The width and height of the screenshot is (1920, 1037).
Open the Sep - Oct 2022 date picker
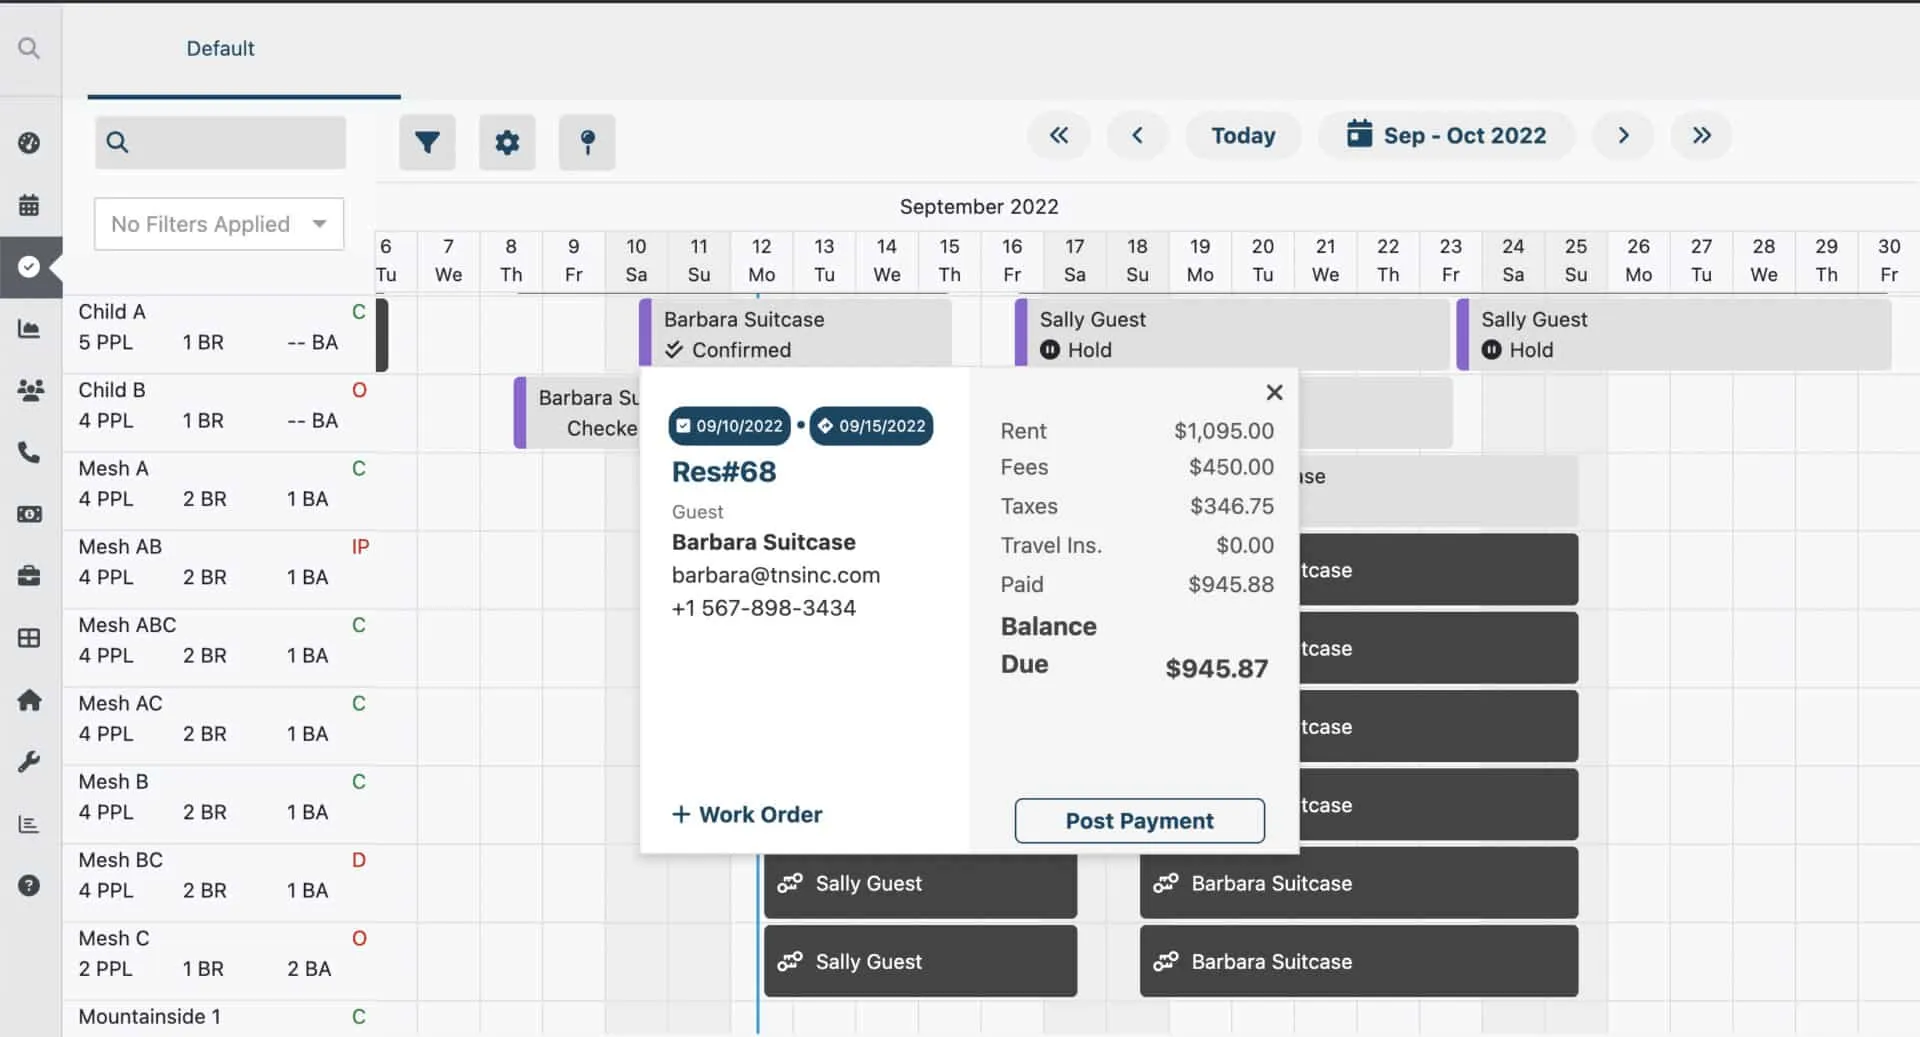1446,135
